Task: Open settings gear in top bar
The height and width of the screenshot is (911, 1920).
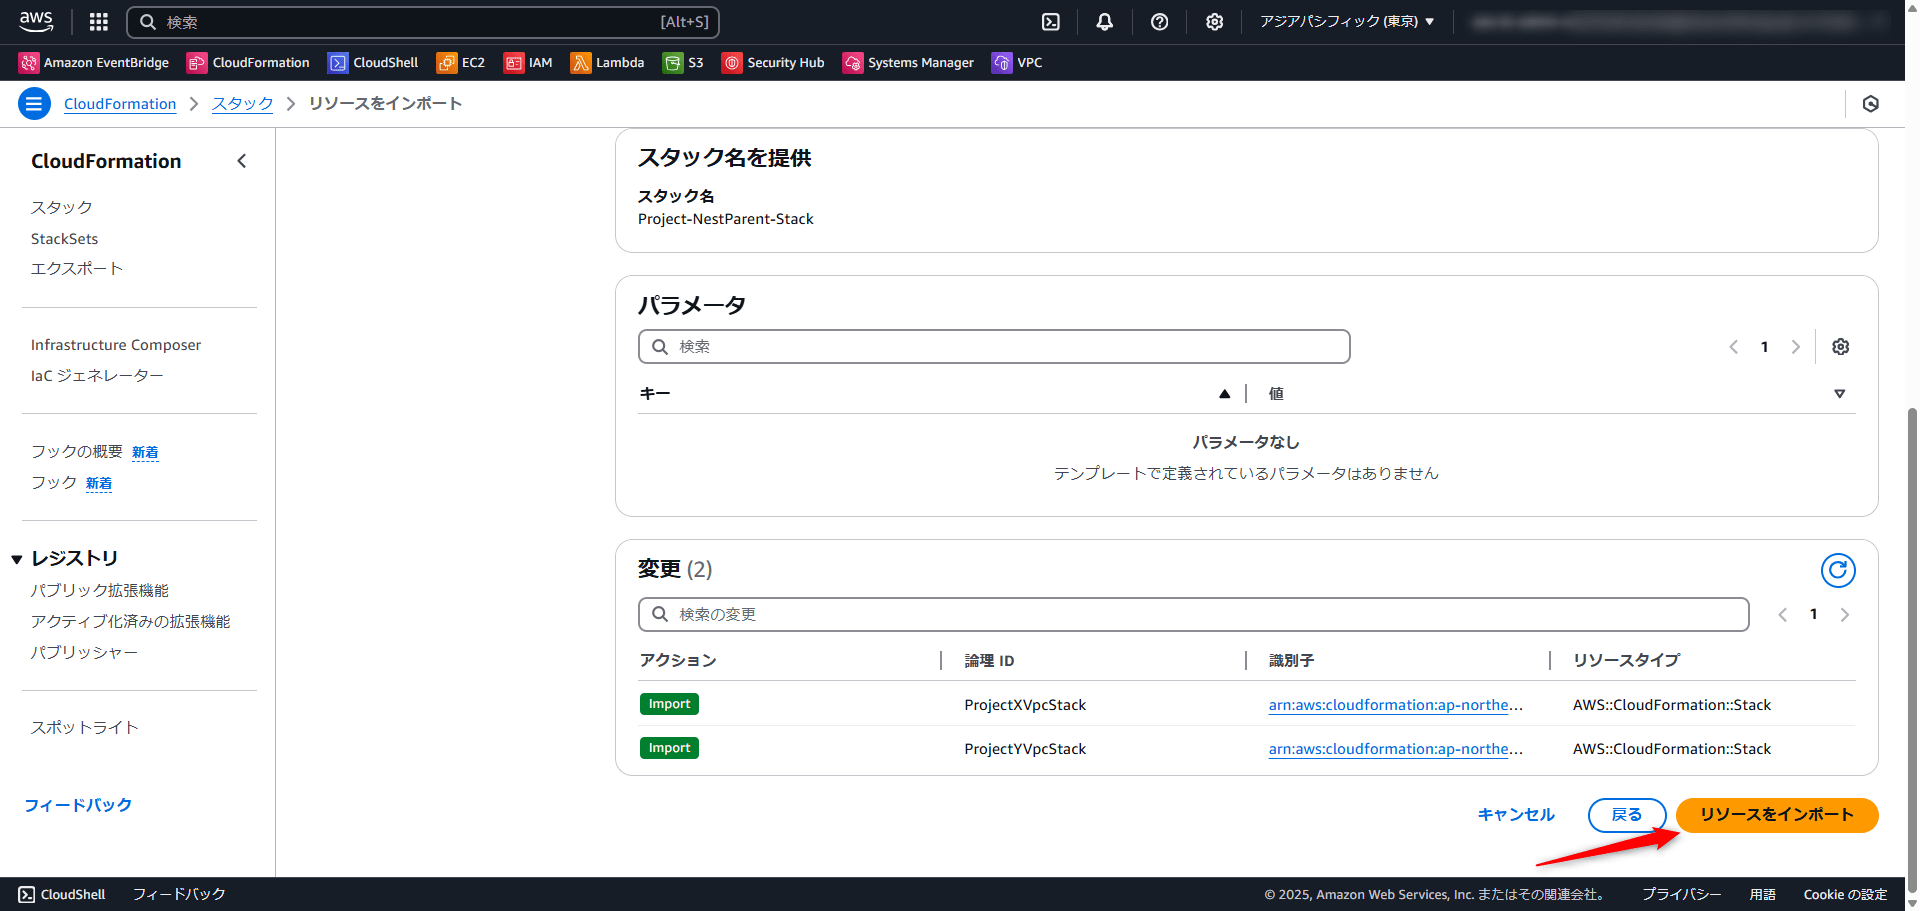Action: point(1214,21)
